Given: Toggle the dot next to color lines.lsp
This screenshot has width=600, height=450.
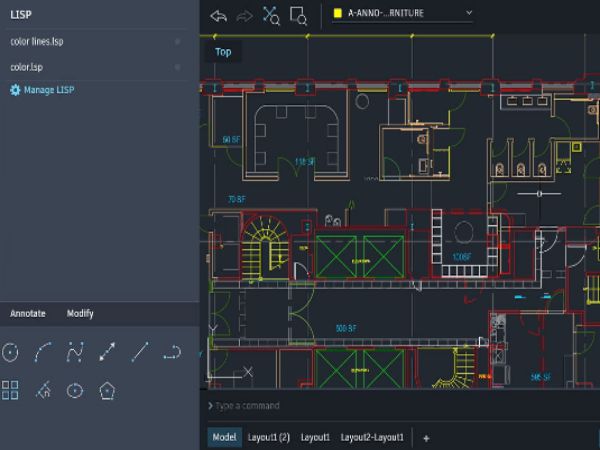Looking at the screenshot, I should 178,41.
